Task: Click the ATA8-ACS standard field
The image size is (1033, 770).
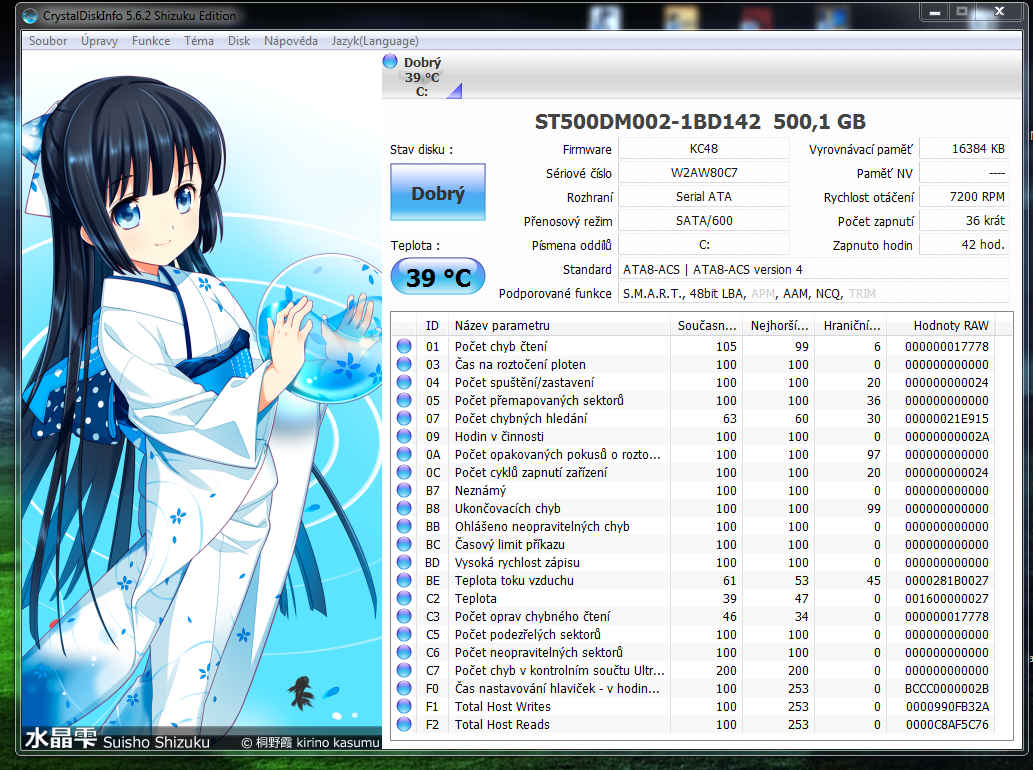Action: 814,269
